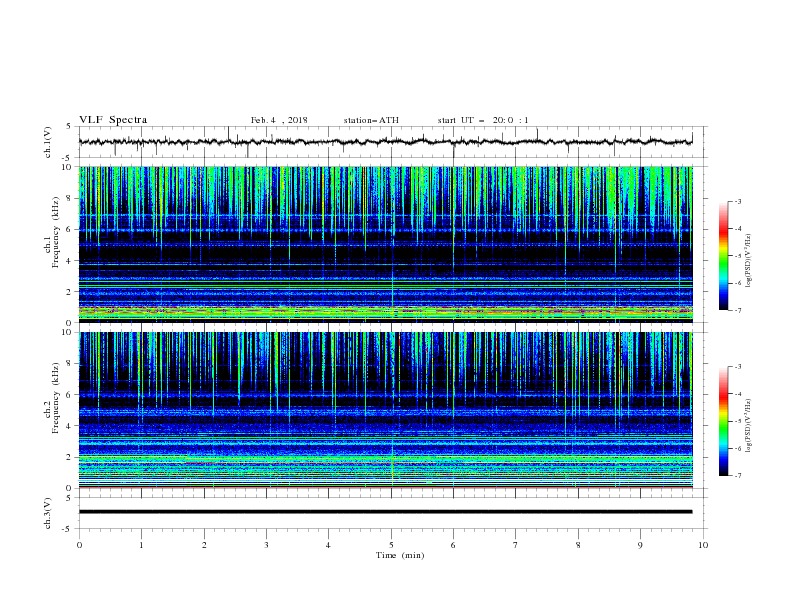The width and height of the screenshot is (792, 612).
Task: Click the ch.1 voltage waveform trace
Action: coord(385,142)
